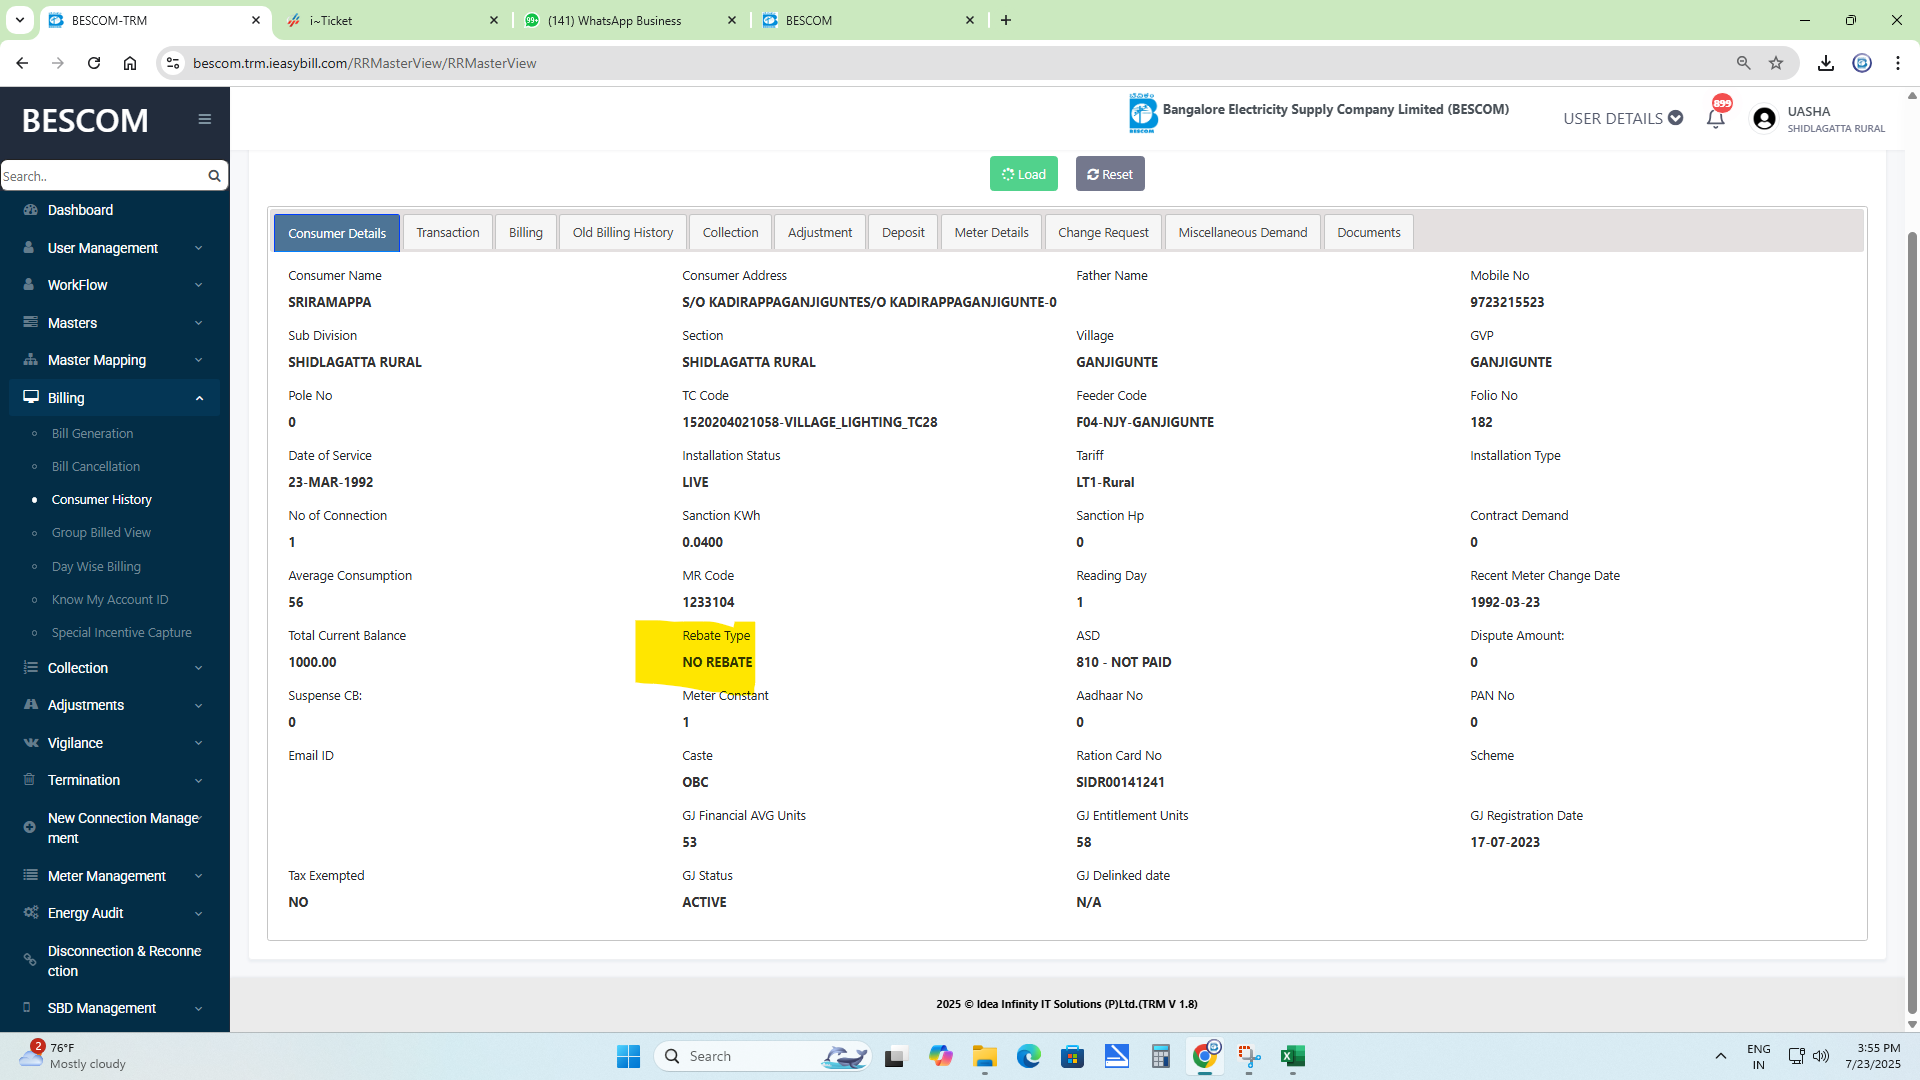Click the browser zoom magnifier icon
This screenshot has width=1920, height=1080.
click(1743, 63)
